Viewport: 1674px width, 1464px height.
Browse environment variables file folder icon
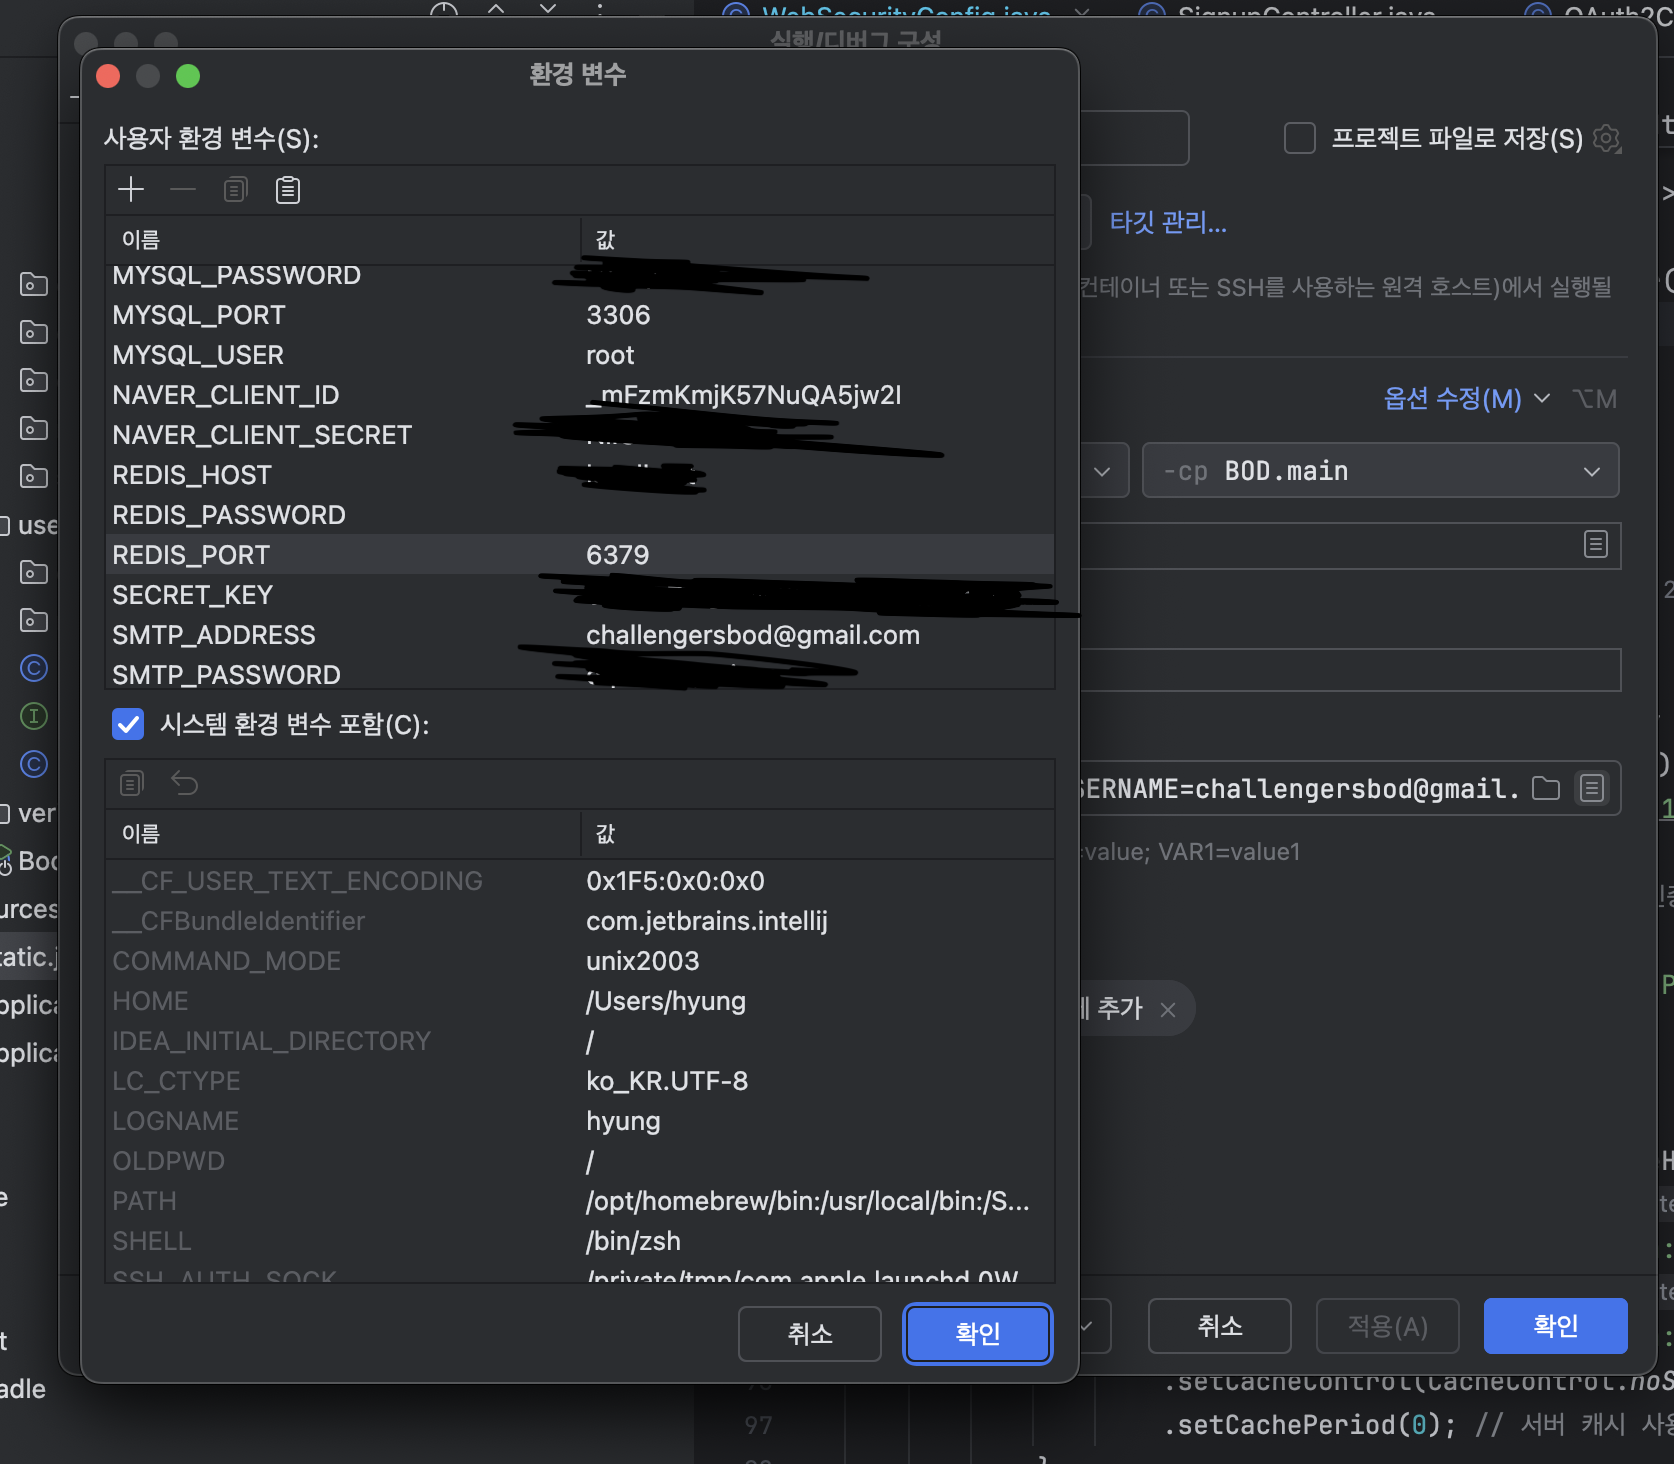click(1546, 788)
